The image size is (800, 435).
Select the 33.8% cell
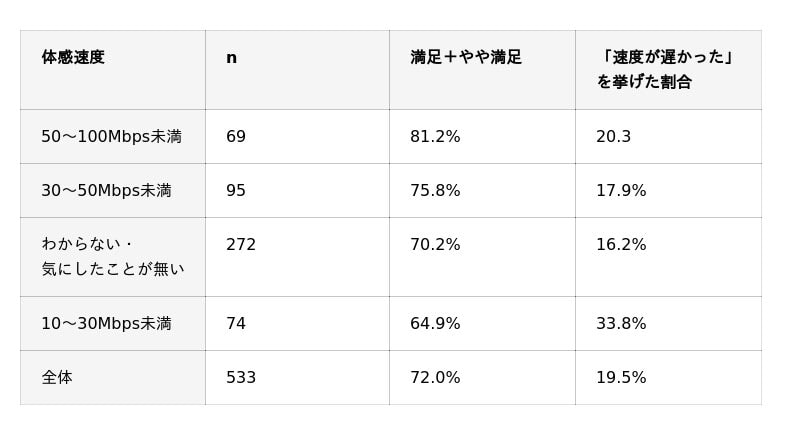pos(668,324)
